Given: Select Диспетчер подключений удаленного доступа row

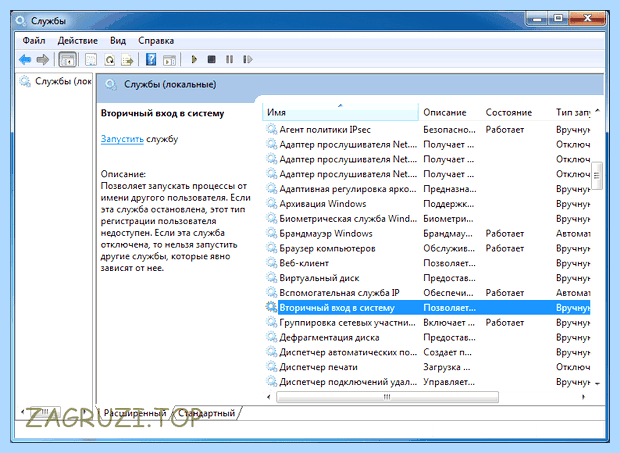Looking at the screenshot, I should [428, 382].
